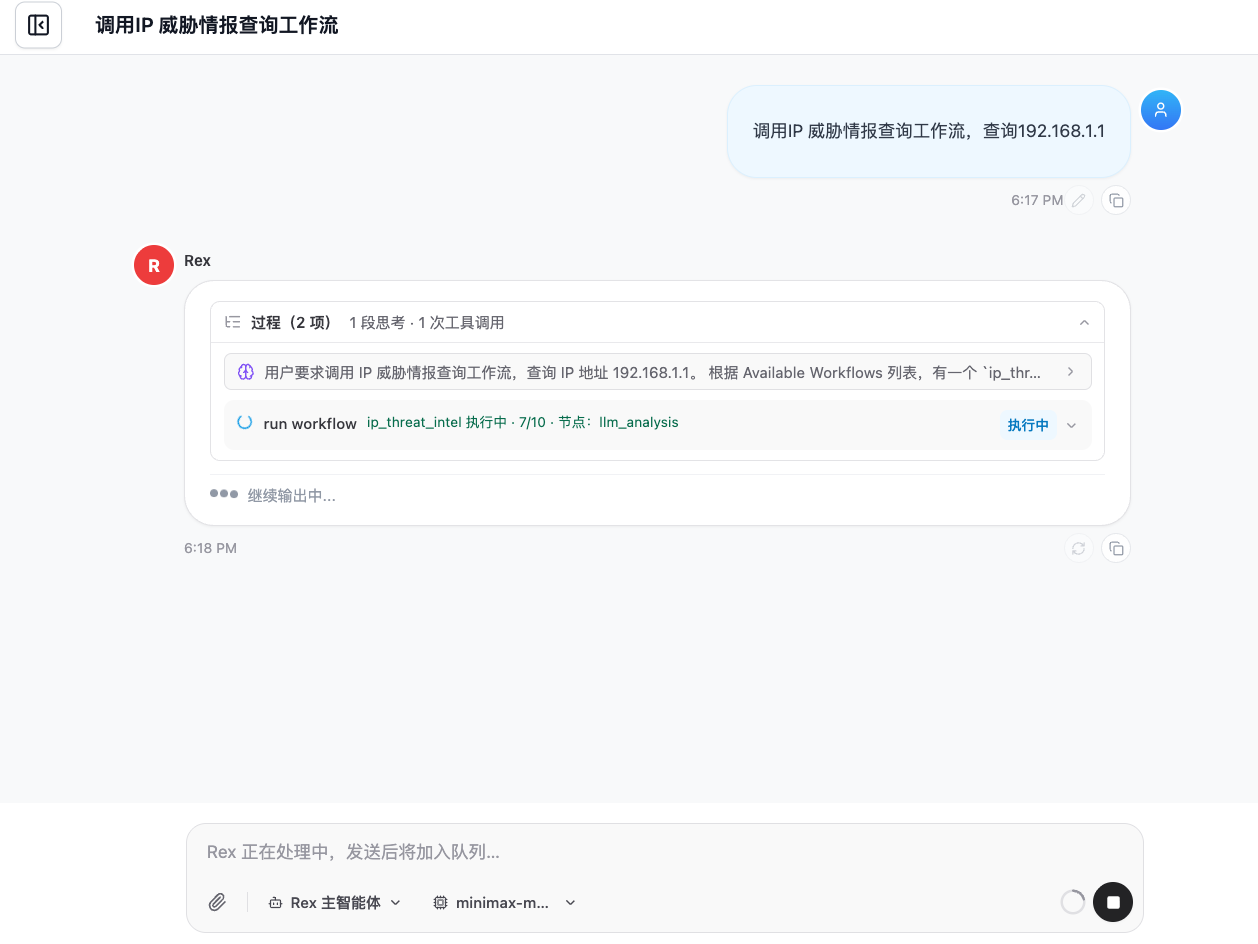Screen dimensions: 1258x944
Task: Click the process list icon
Action: pos(233,322)
